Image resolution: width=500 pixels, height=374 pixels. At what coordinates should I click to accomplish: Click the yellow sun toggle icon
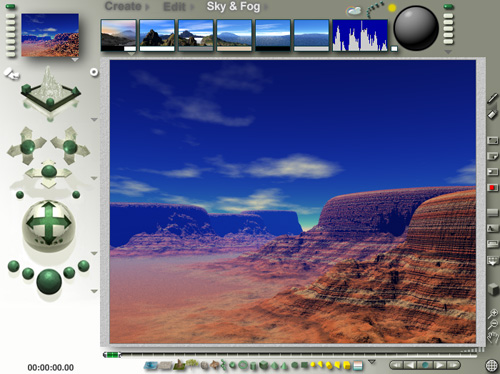tap(392, 8)
